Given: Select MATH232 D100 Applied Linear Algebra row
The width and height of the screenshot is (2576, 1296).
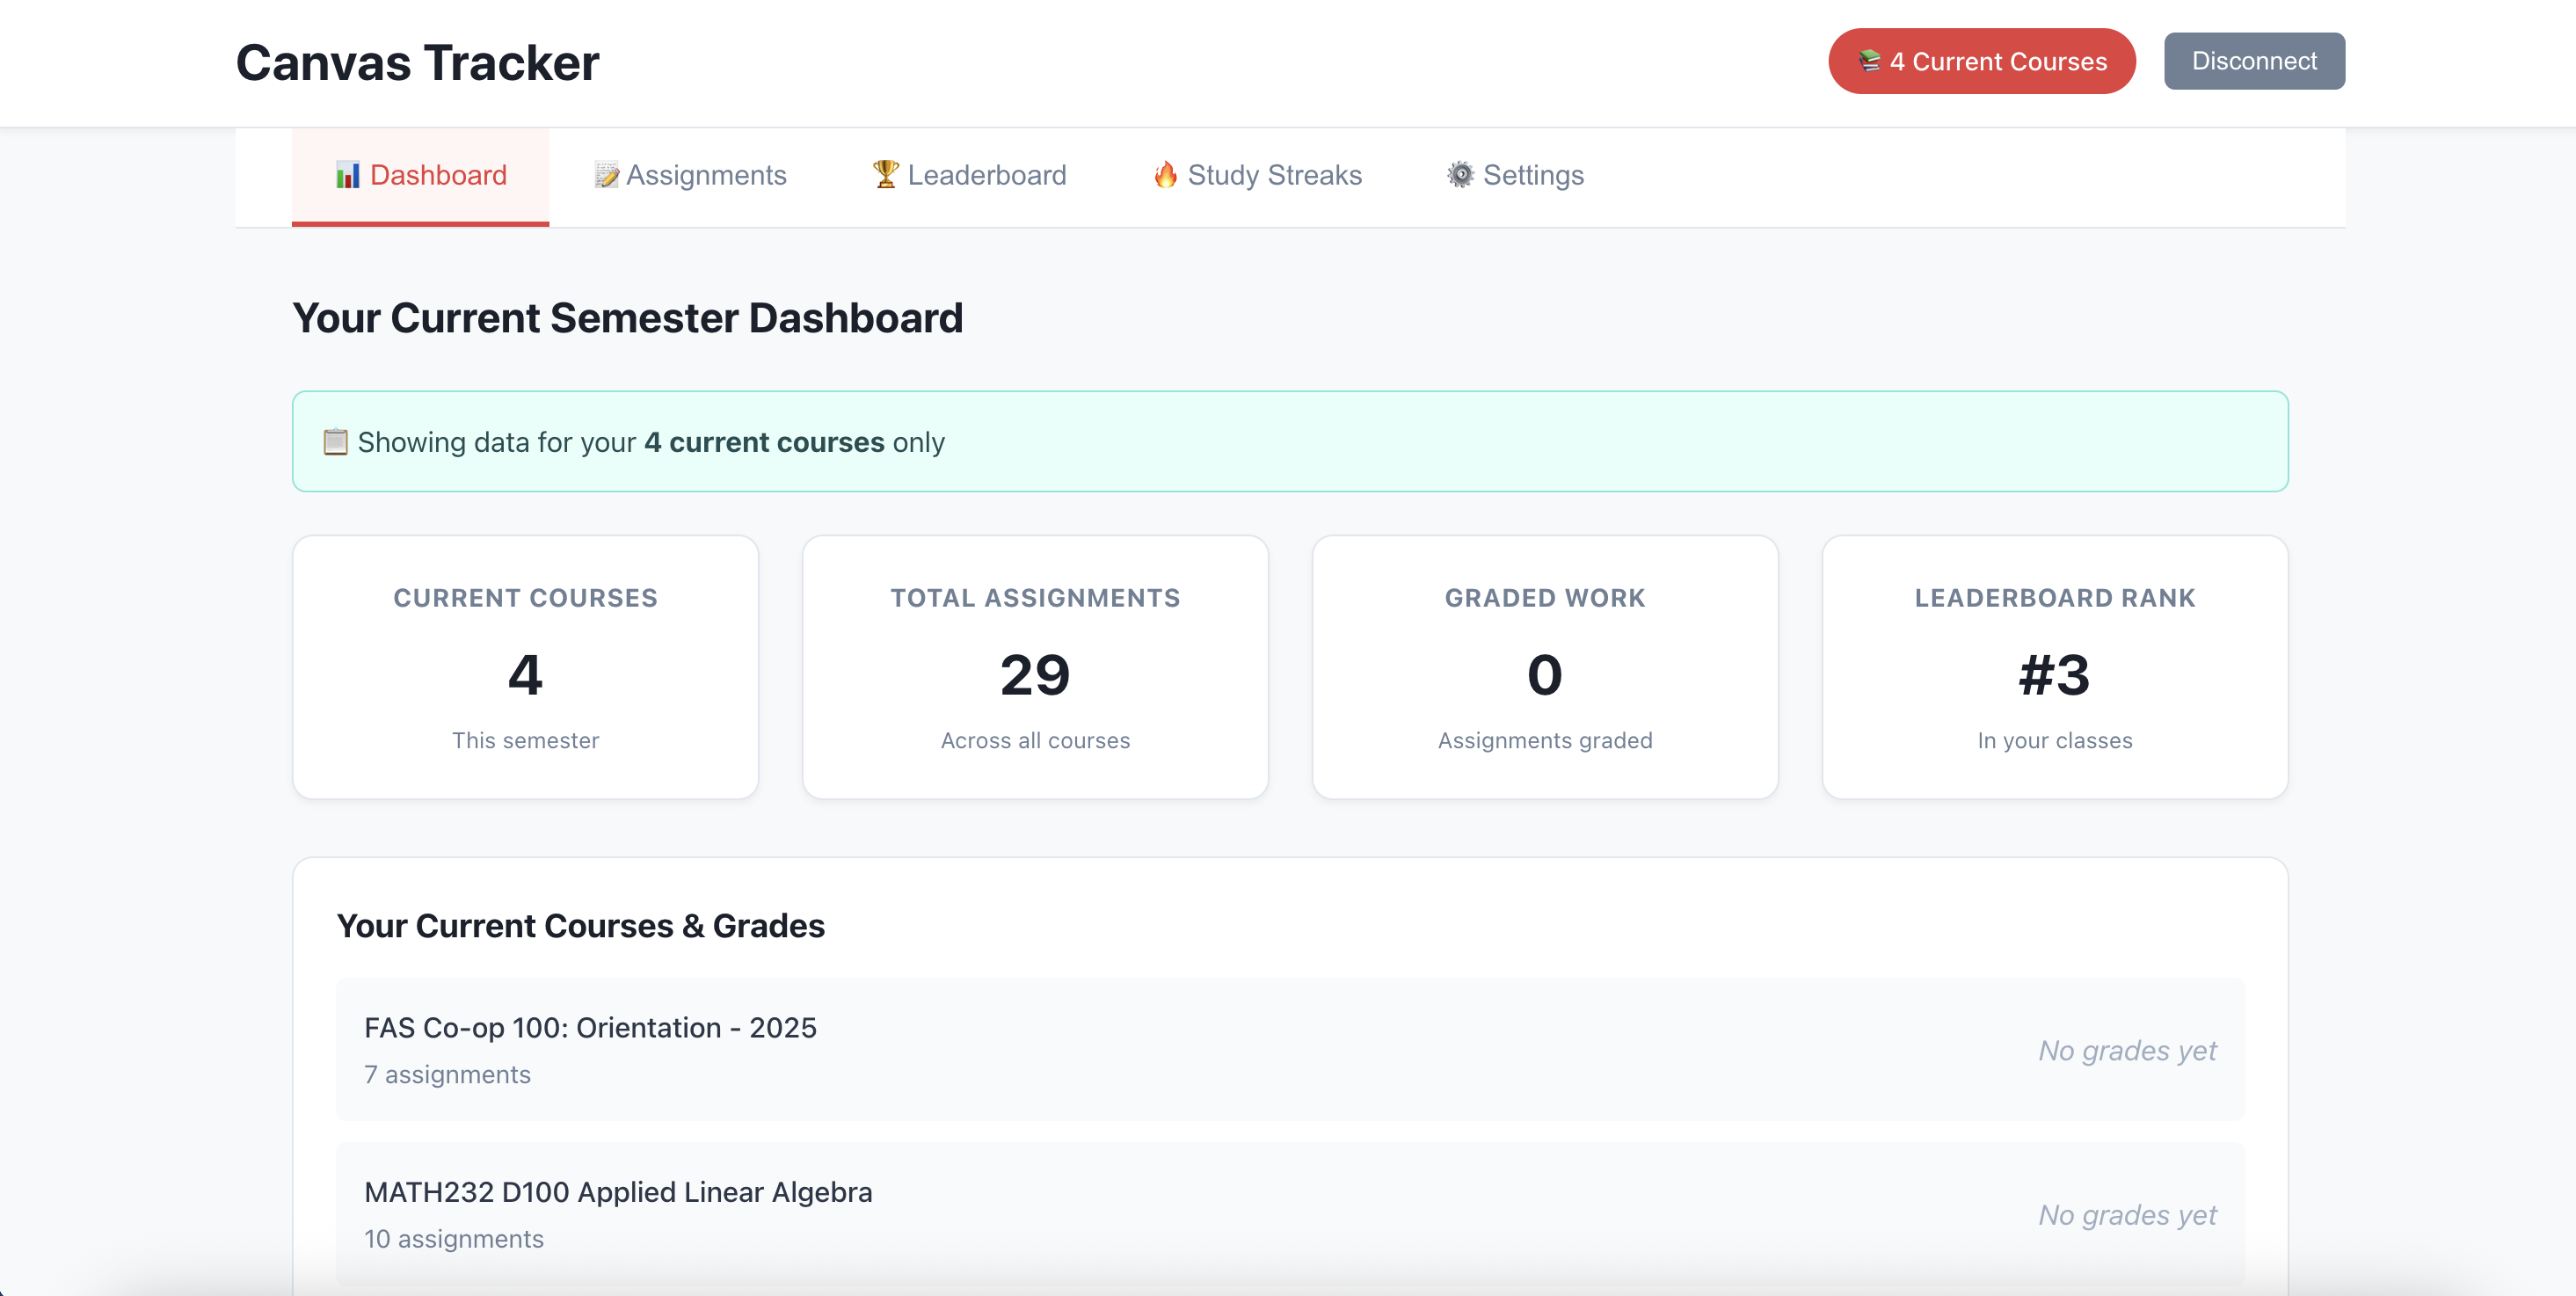Looking at the screenshot, I should (1289, 1213).
